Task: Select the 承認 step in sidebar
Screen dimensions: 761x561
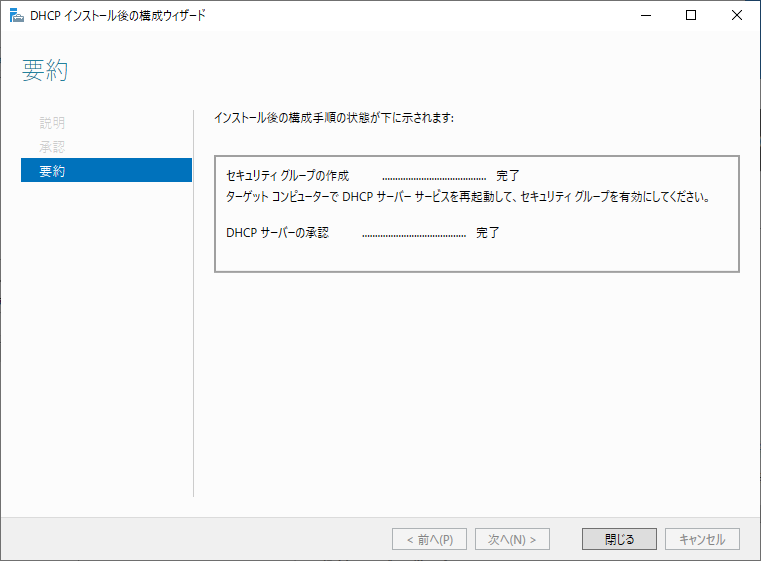Action: point(52,147)
